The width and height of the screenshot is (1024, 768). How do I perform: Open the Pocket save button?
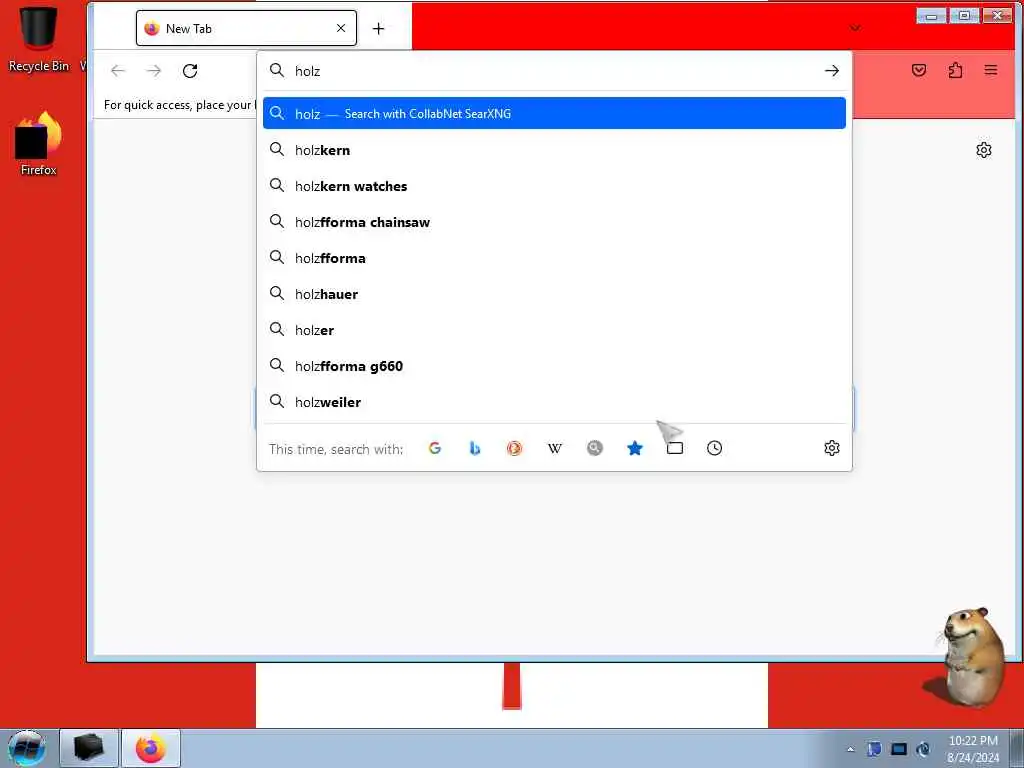point(919,70)
